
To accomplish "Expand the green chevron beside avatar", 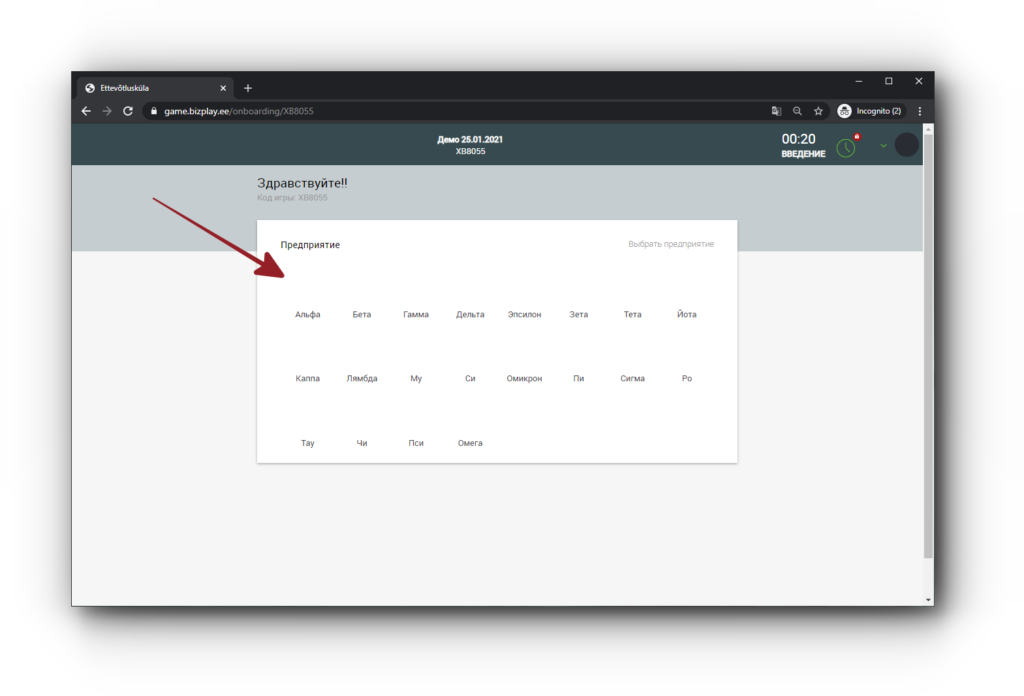I will click(x=883, y=146).
